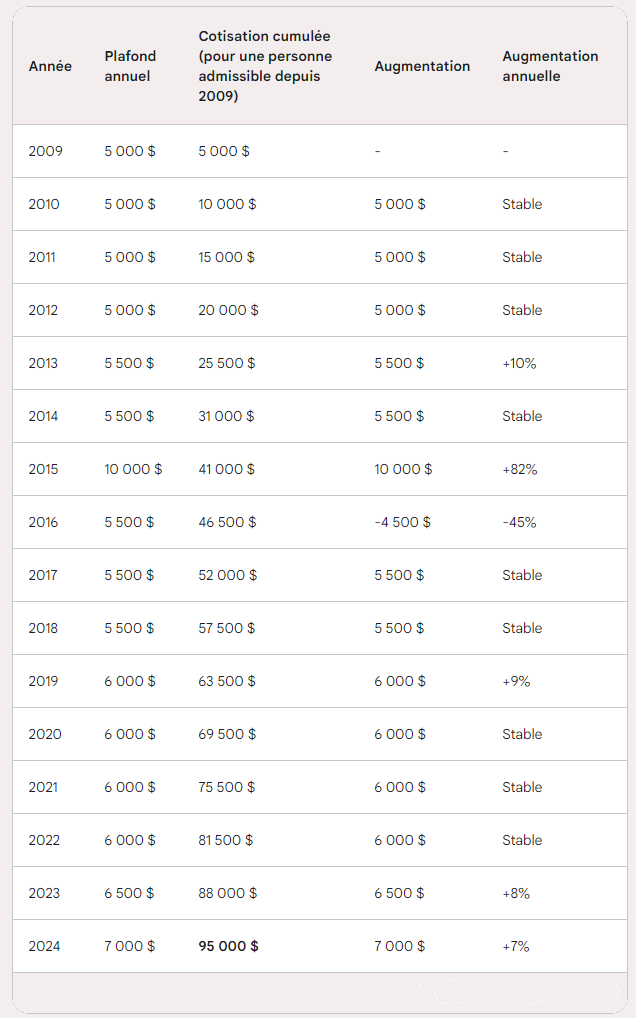
Task: Select the +10% value in the 2013 row
Action: pos(519,364)
